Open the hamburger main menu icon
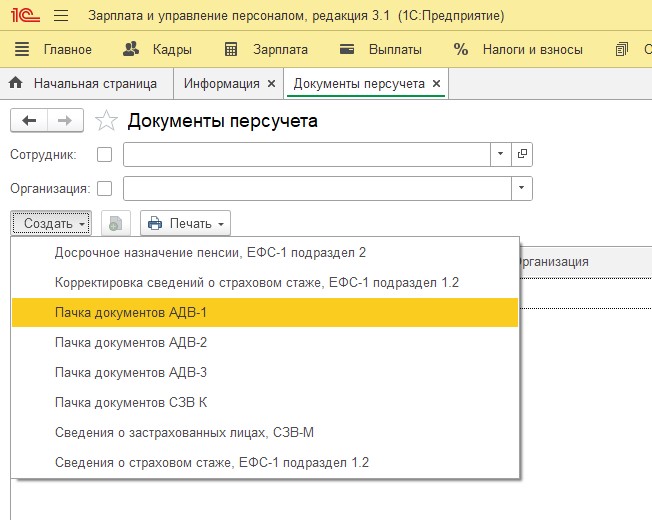652x520 pixels. pos(60,16)
